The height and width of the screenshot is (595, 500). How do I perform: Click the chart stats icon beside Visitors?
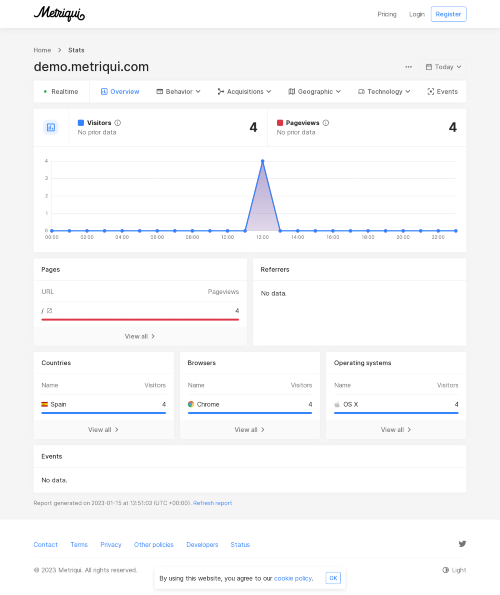(x=51, y=128)
